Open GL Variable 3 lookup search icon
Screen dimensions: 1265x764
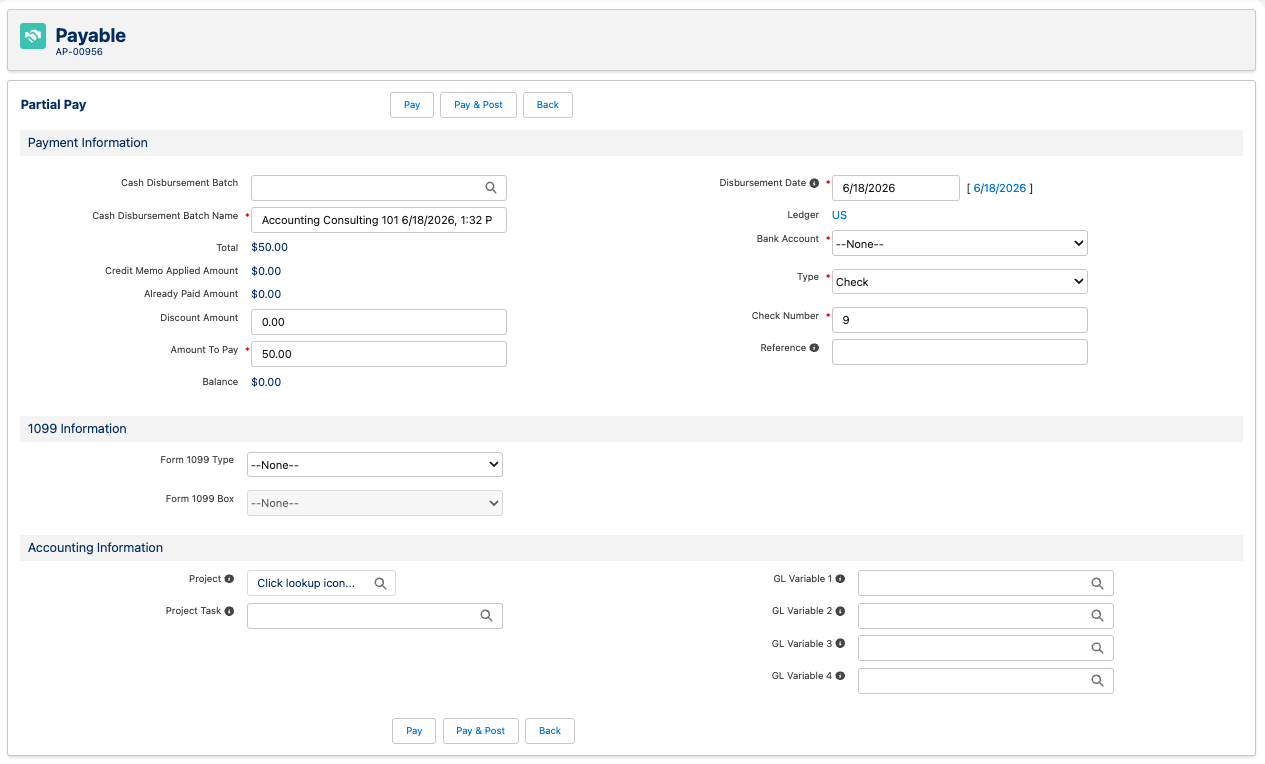[1097, 648]
